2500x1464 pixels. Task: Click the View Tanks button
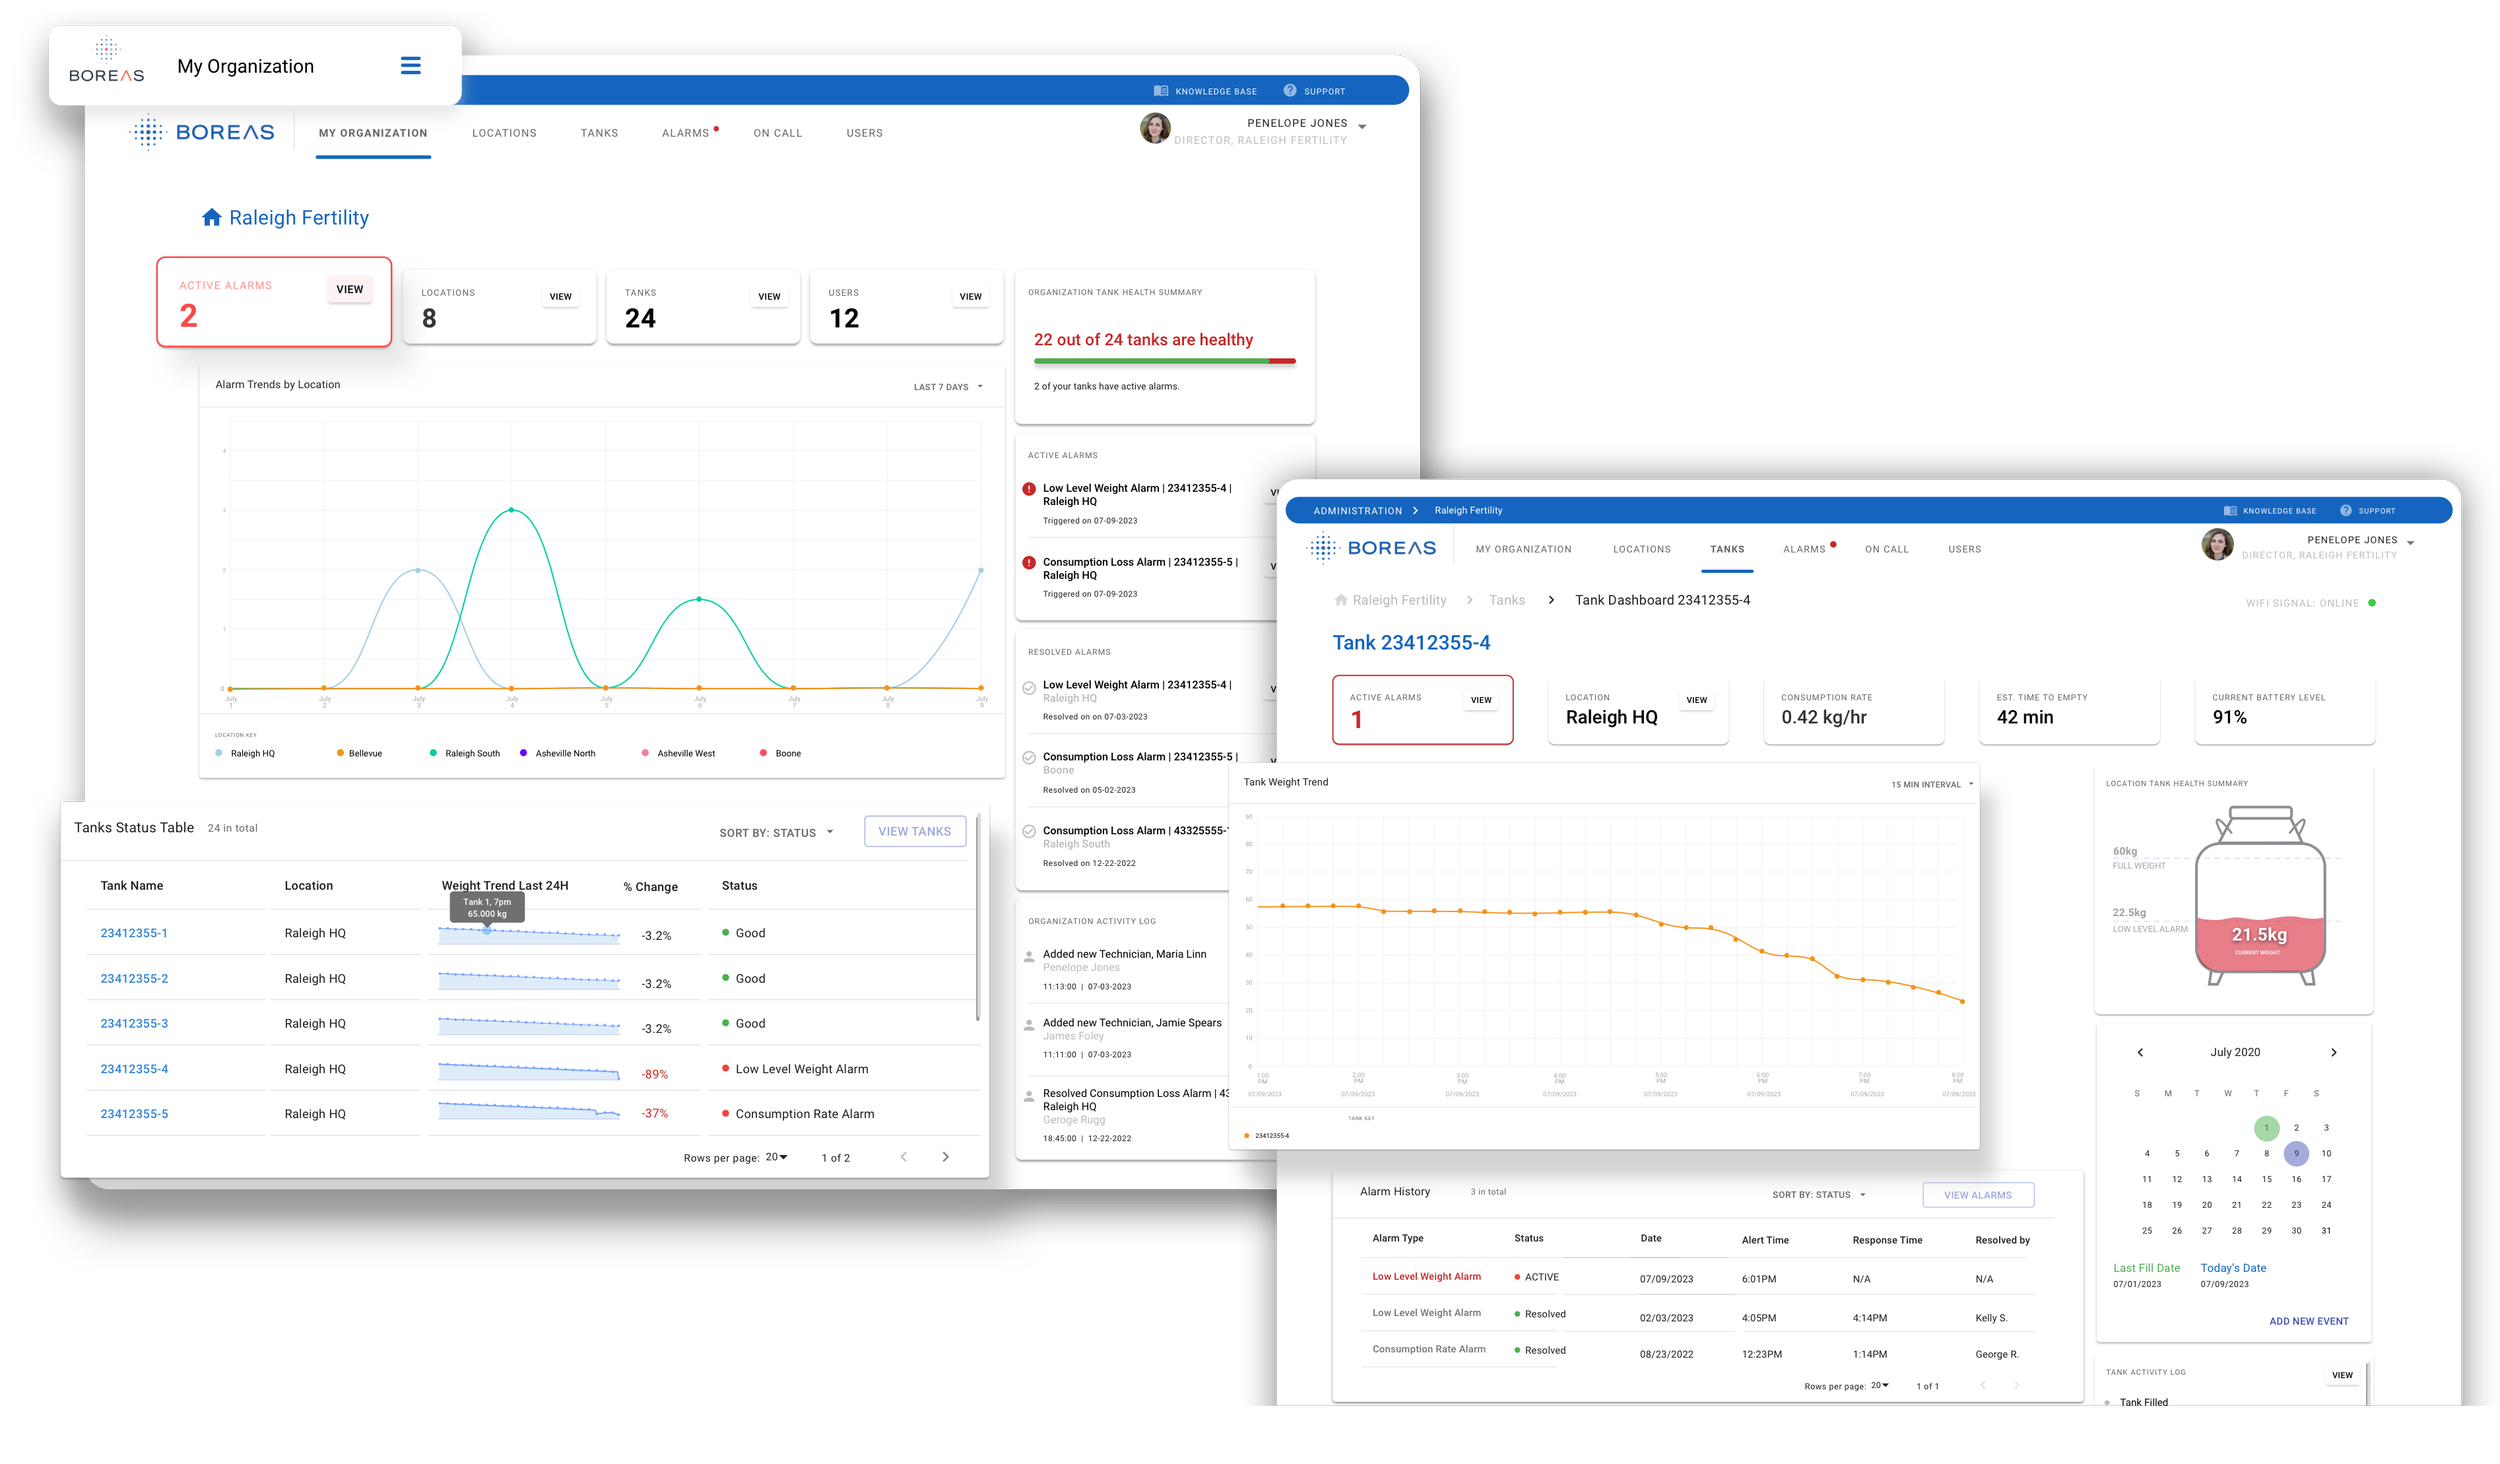point(914,831)
